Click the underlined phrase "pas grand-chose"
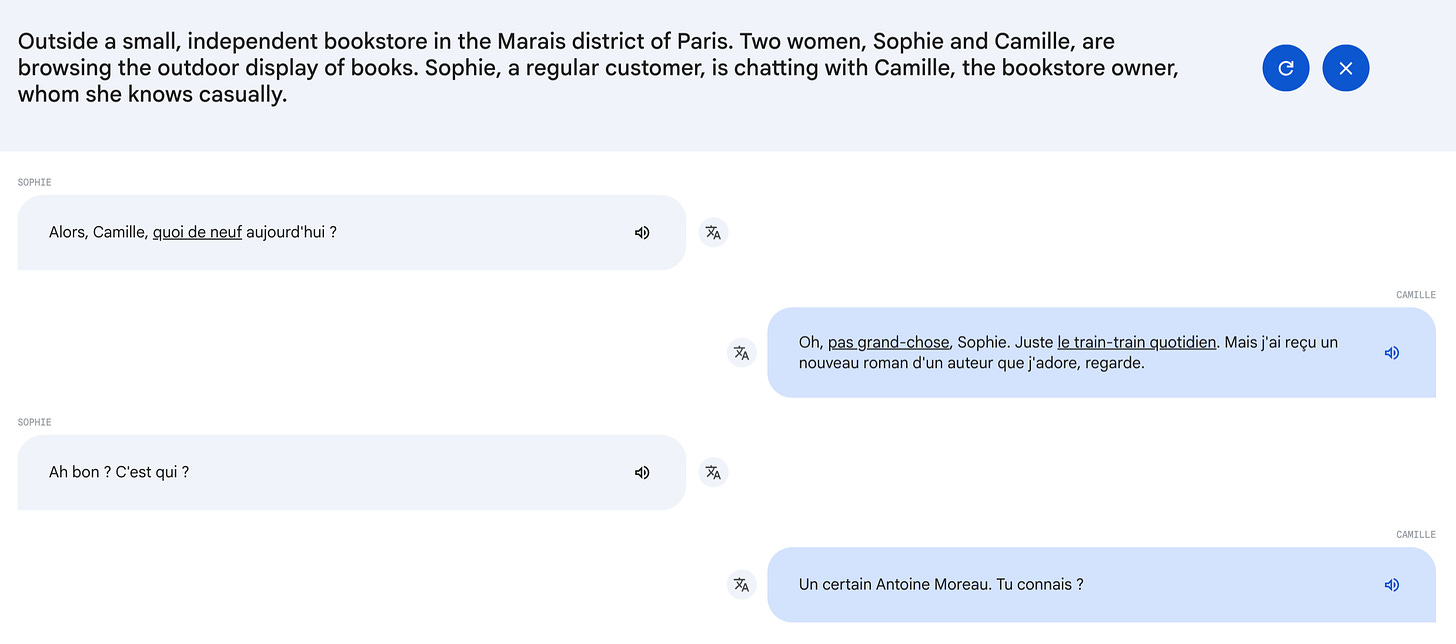This screenshot has height=644, width=1456. click(888, 342)
